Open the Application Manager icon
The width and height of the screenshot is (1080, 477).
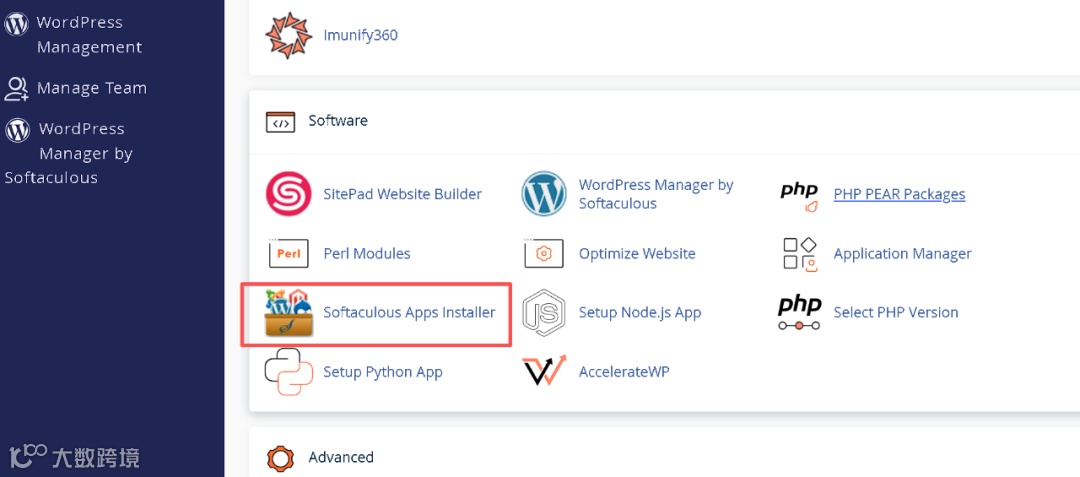click(799, 254)
